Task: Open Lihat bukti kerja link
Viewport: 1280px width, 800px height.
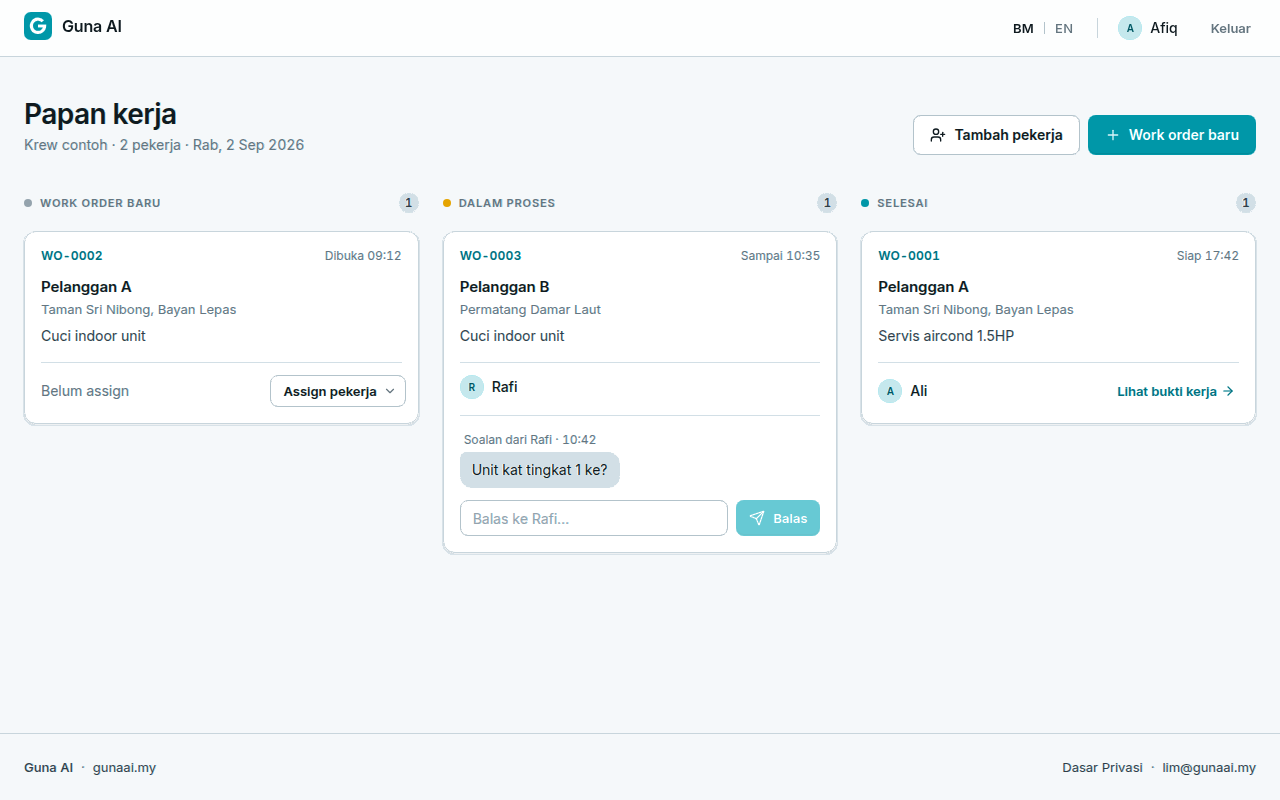Action: point(1176,391)
